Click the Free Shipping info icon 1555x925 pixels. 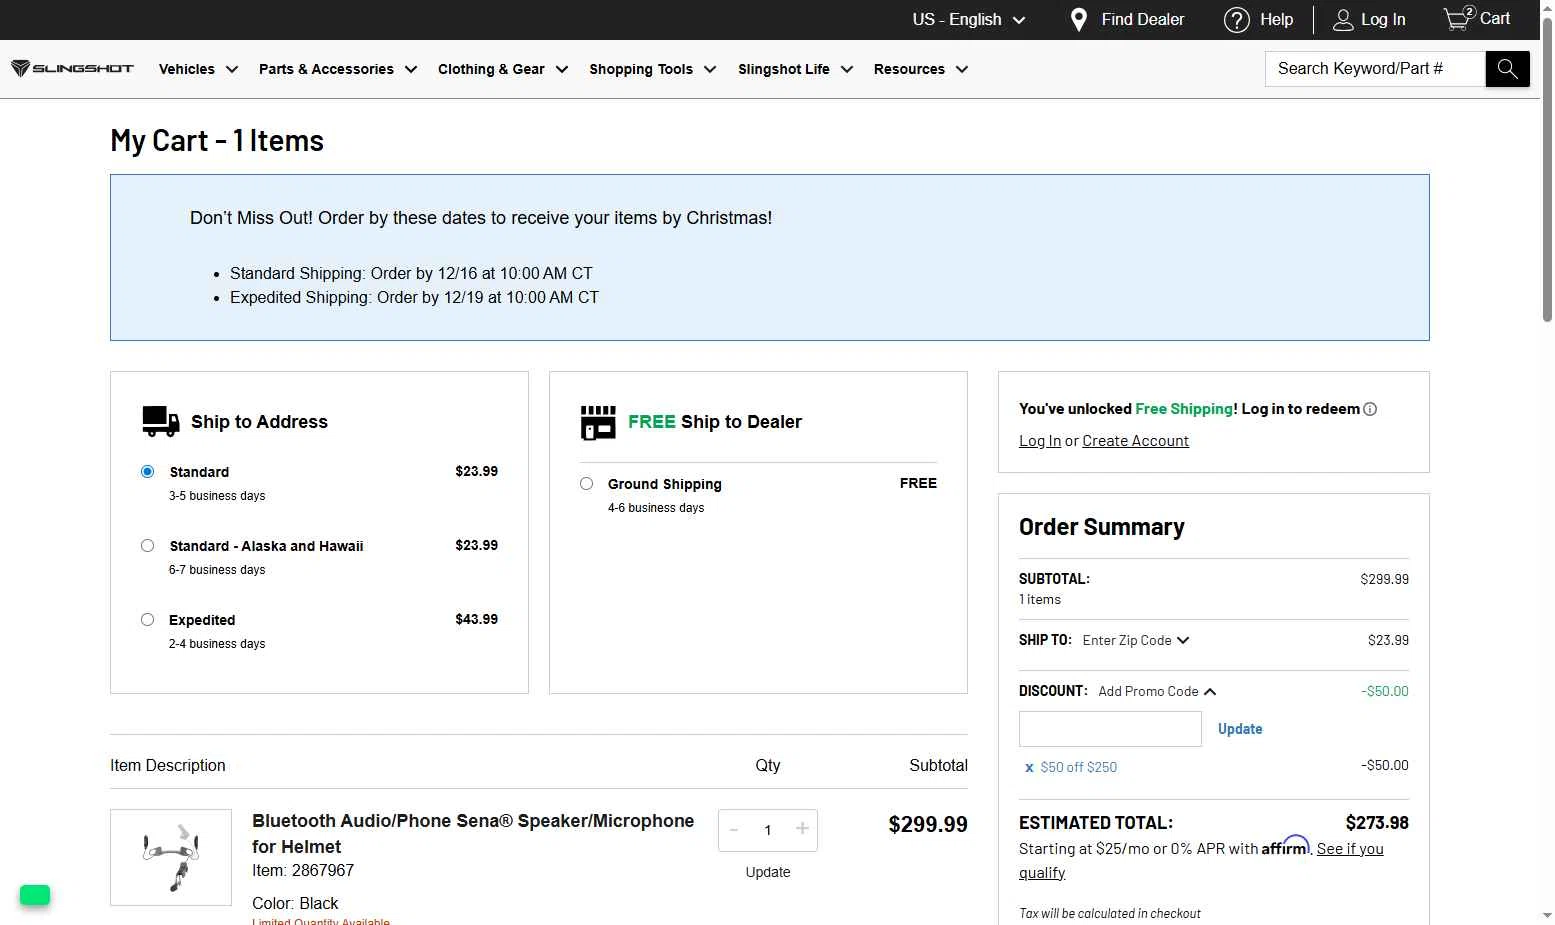click(x=1370, y=409)
